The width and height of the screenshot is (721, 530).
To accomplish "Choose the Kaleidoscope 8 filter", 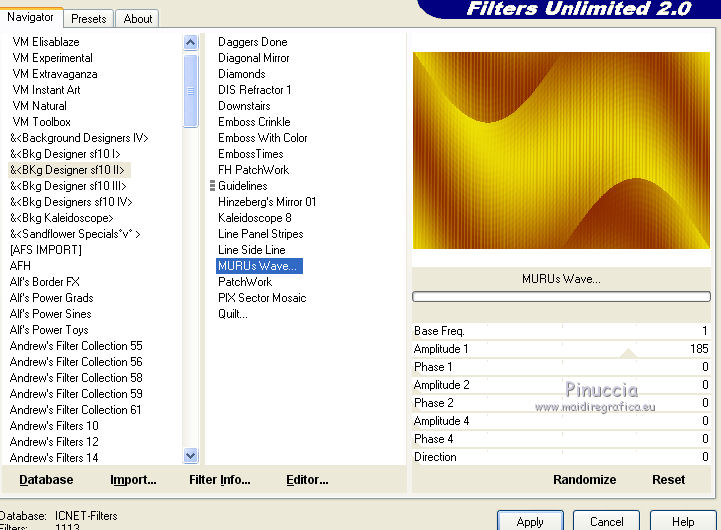I will (255, 218).
